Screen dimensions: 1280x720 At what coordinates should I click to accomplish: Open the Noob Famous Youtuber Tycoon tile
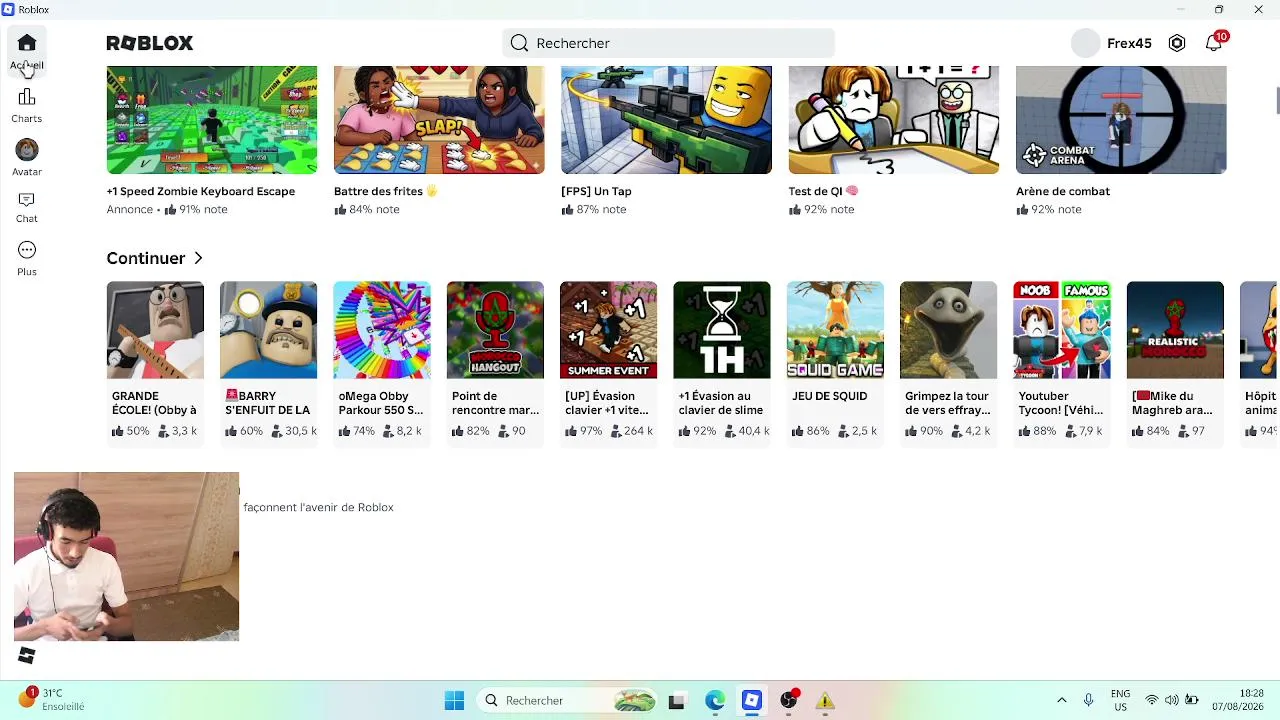pos(1062,330)
